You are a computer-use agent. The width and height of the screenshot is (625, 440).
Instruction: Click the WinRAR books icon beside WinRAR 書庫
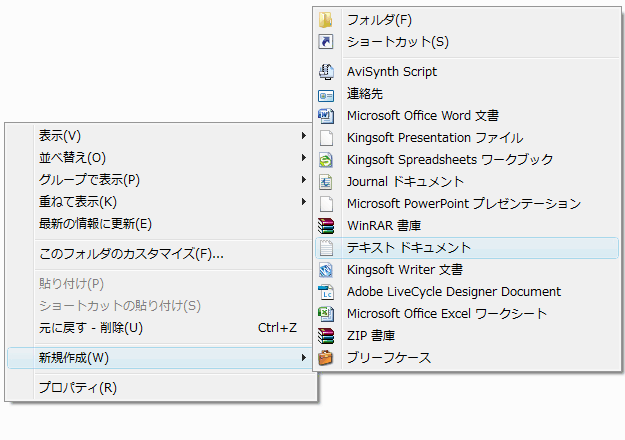pos(326,226)
